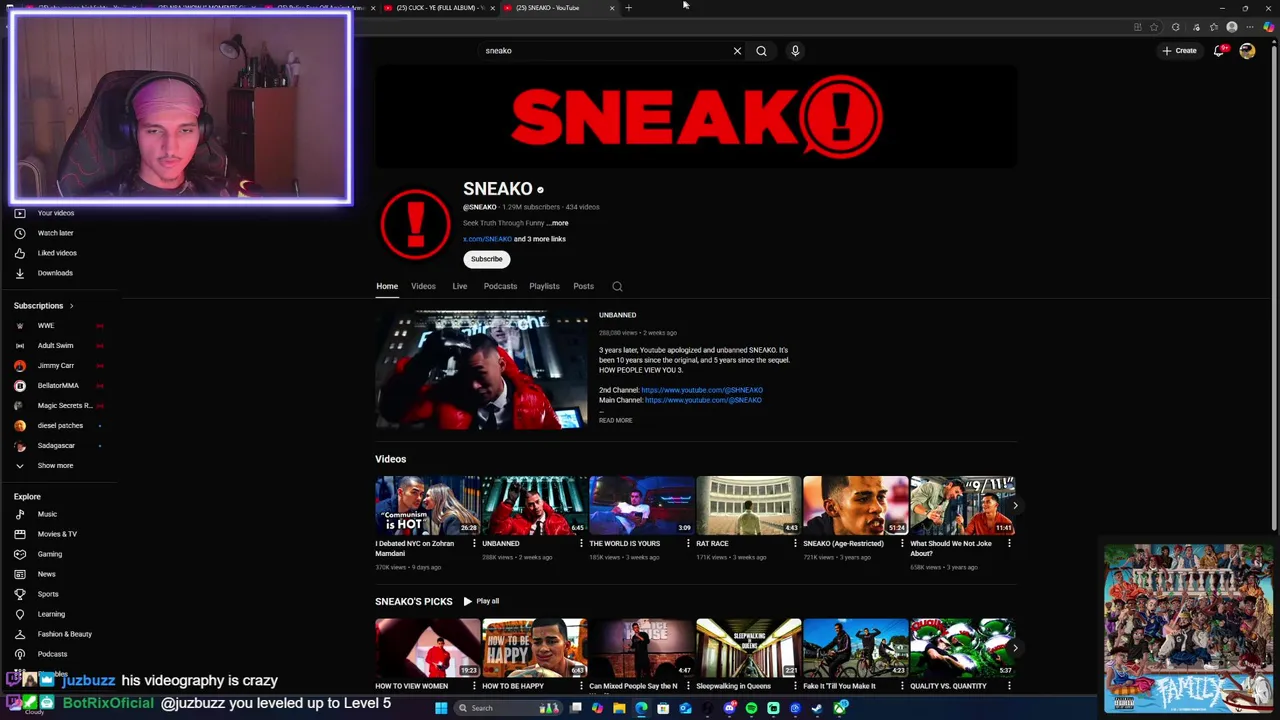
Task: Open options menu for 'I Debated NYC' video
Action: coord(473,543)
